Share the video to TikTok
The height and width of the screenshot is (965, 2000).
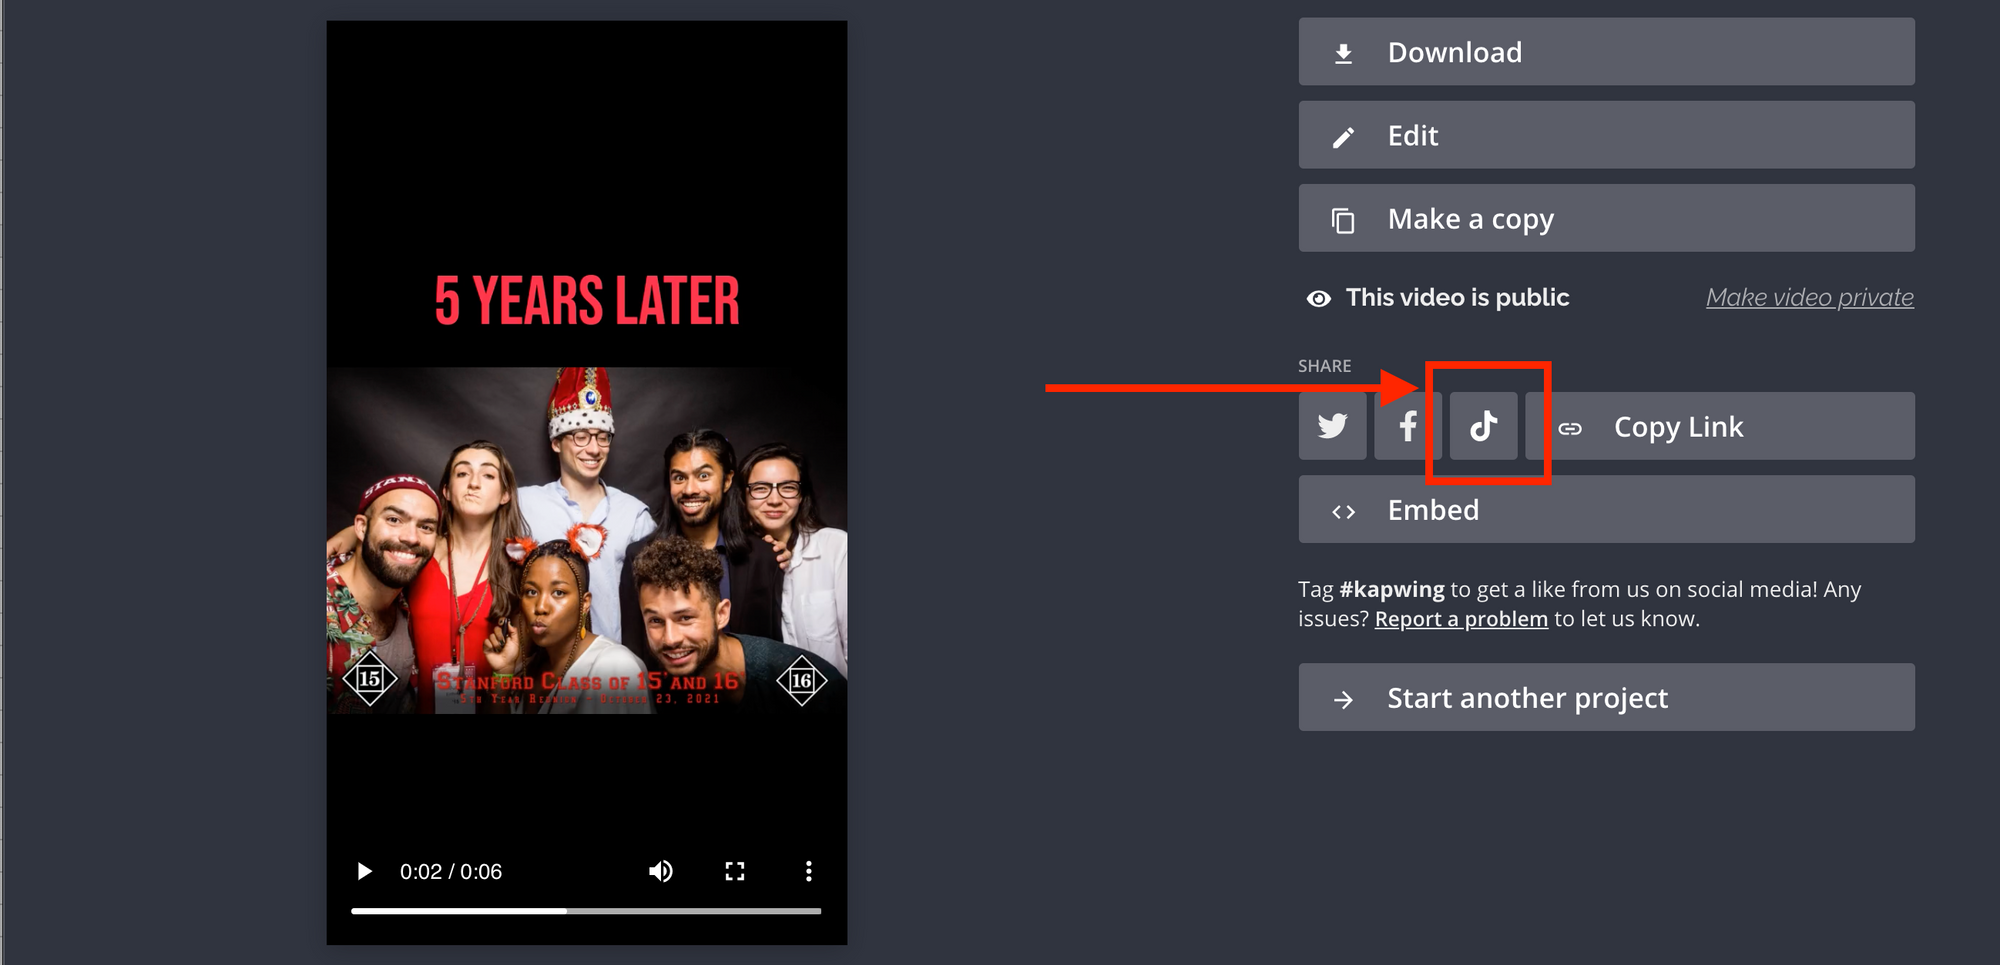point(1483,426)
